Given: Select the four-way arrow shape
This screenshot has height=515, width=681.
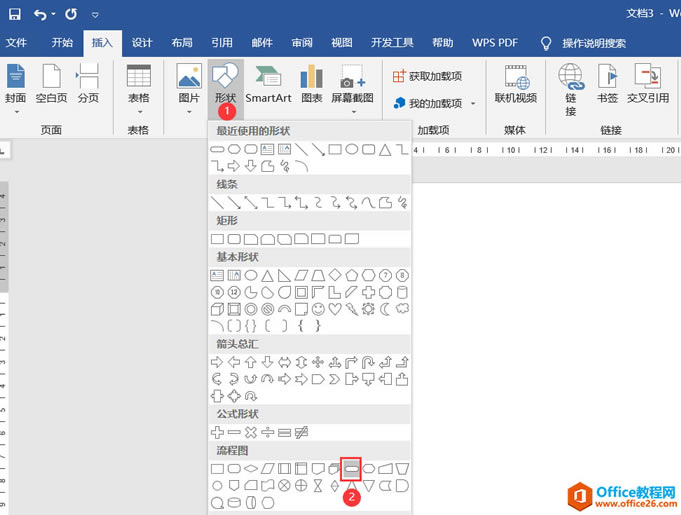Looking at the screenshot, I should 318,362.
